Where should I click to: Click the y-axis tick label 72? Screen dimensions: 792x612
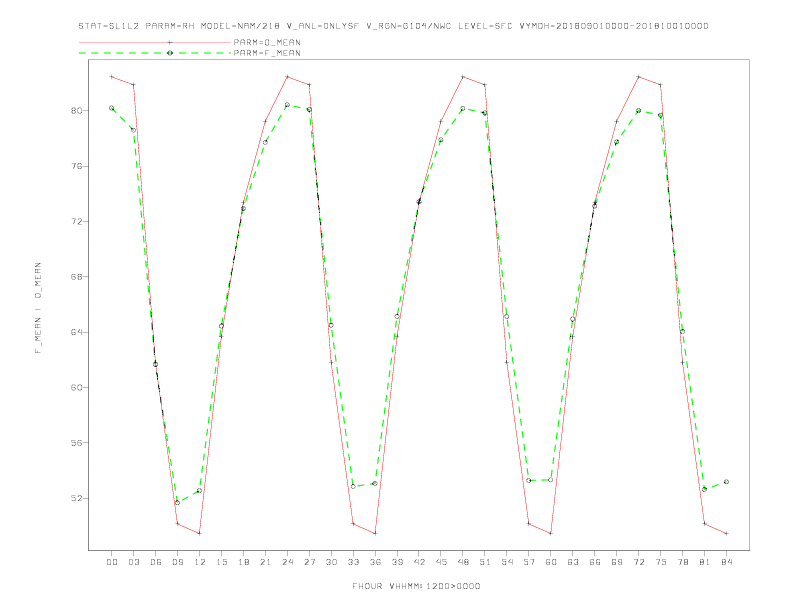click(x=76, y=221)
